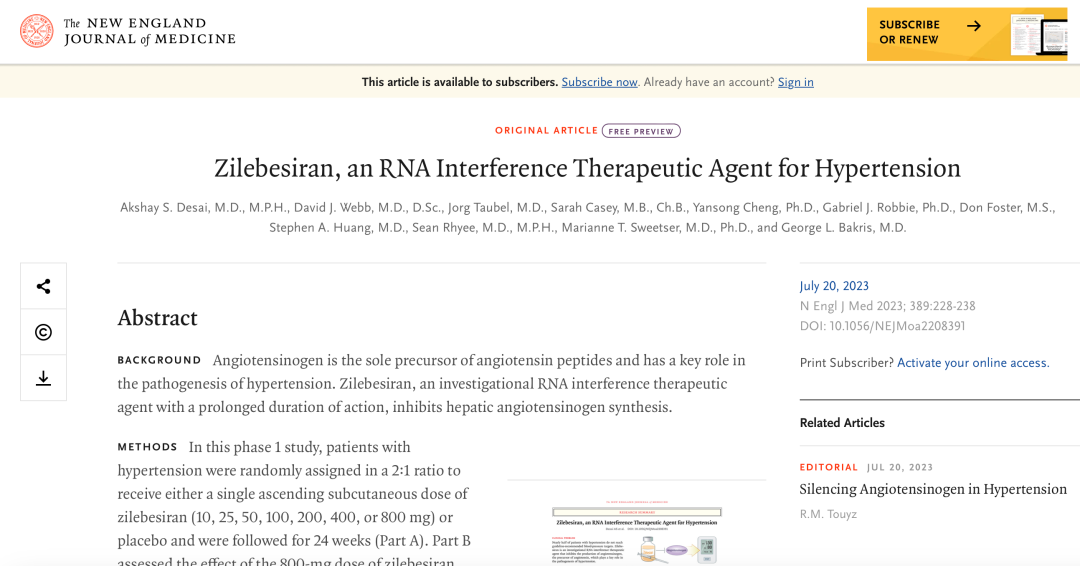Image resolution: width=1080 pixels, height=566 pixels.
Task: Click the DOI 10.1056/NEJMoa2208391 text
Action: point(882,326)
